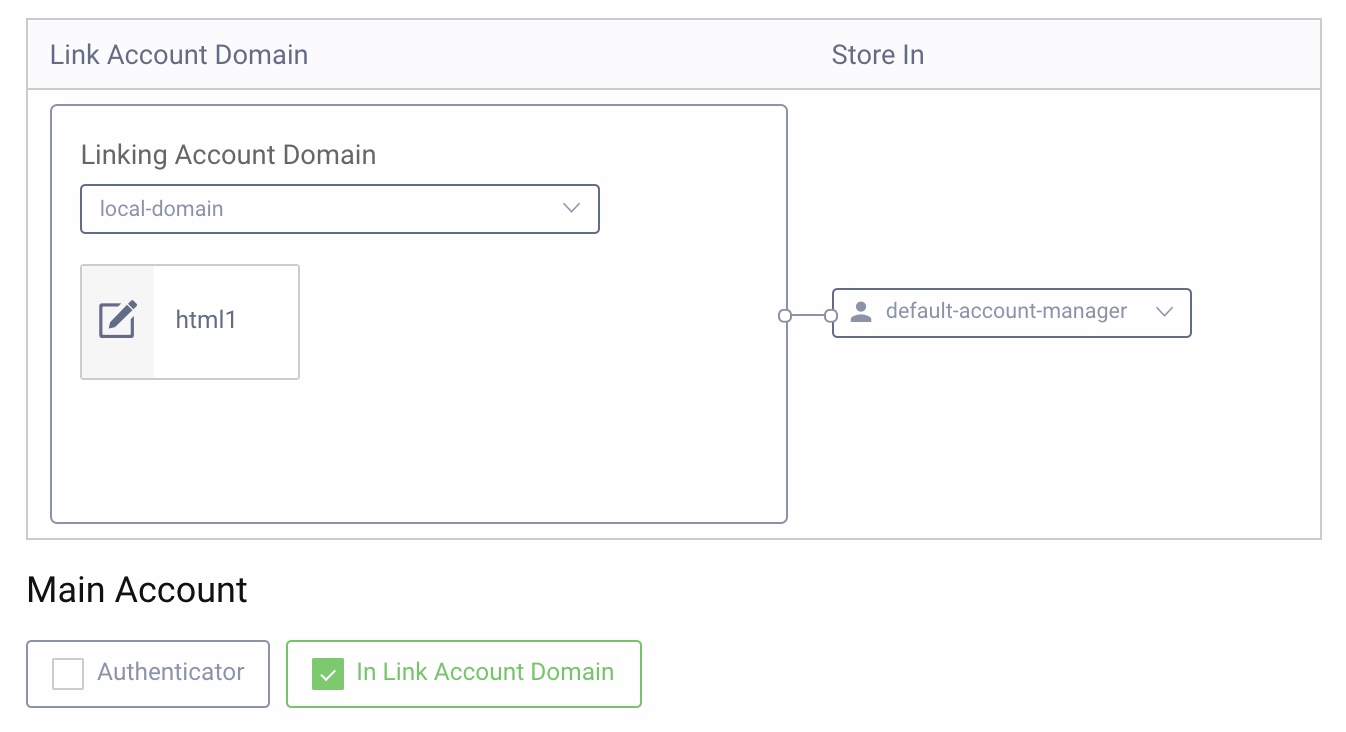Click the Main Account heading
This screenshot has height=732, width=1346.
tap(135, 590)
